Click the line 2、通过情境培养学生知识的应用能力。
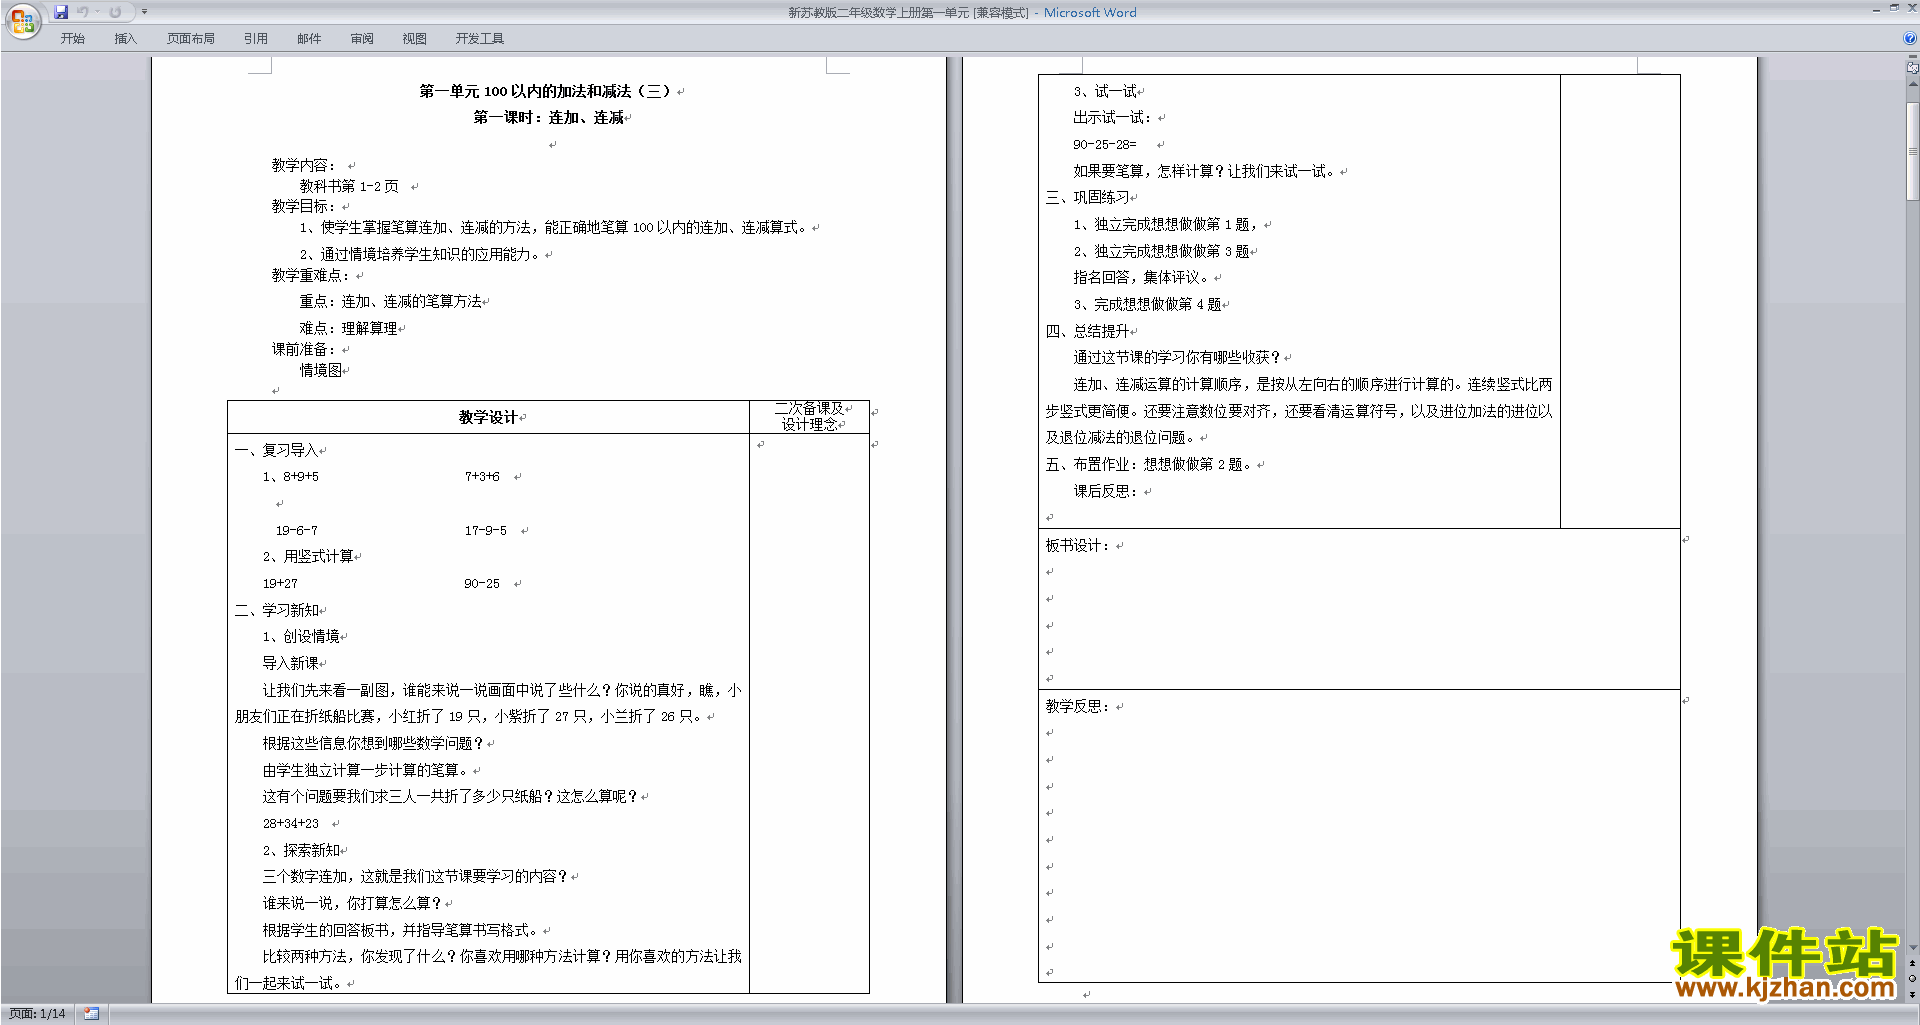 421,254
